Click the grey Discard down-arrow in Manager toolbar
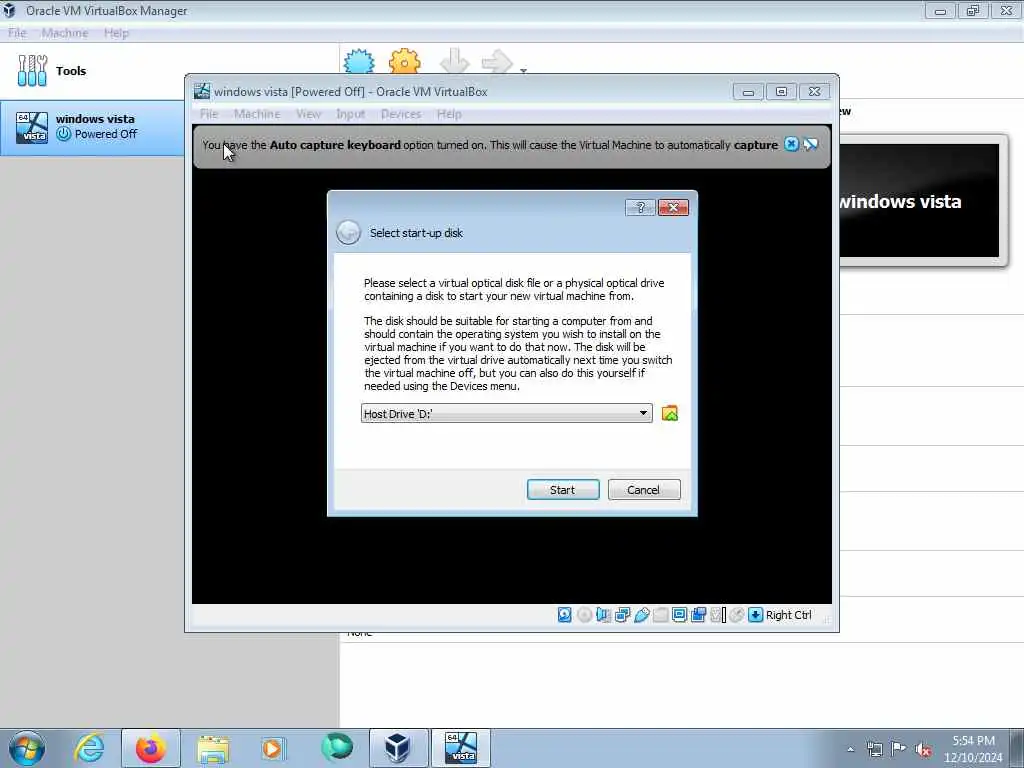 click(455, 62)
